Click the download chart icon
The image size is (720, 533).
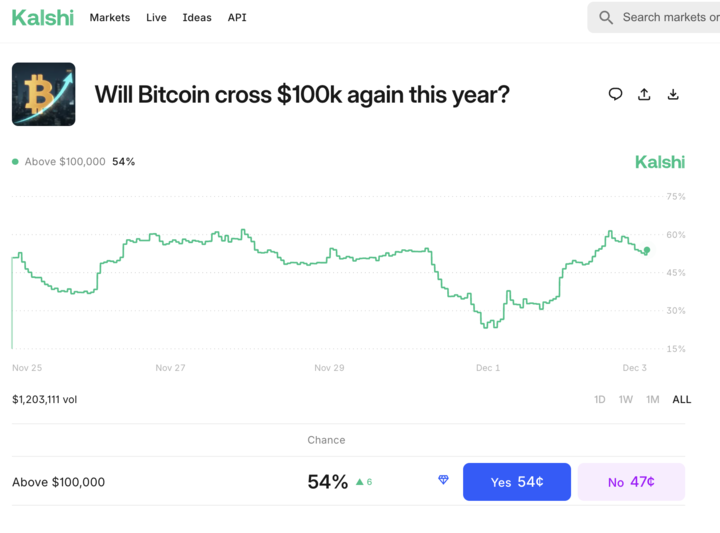[x=673, y=94]
